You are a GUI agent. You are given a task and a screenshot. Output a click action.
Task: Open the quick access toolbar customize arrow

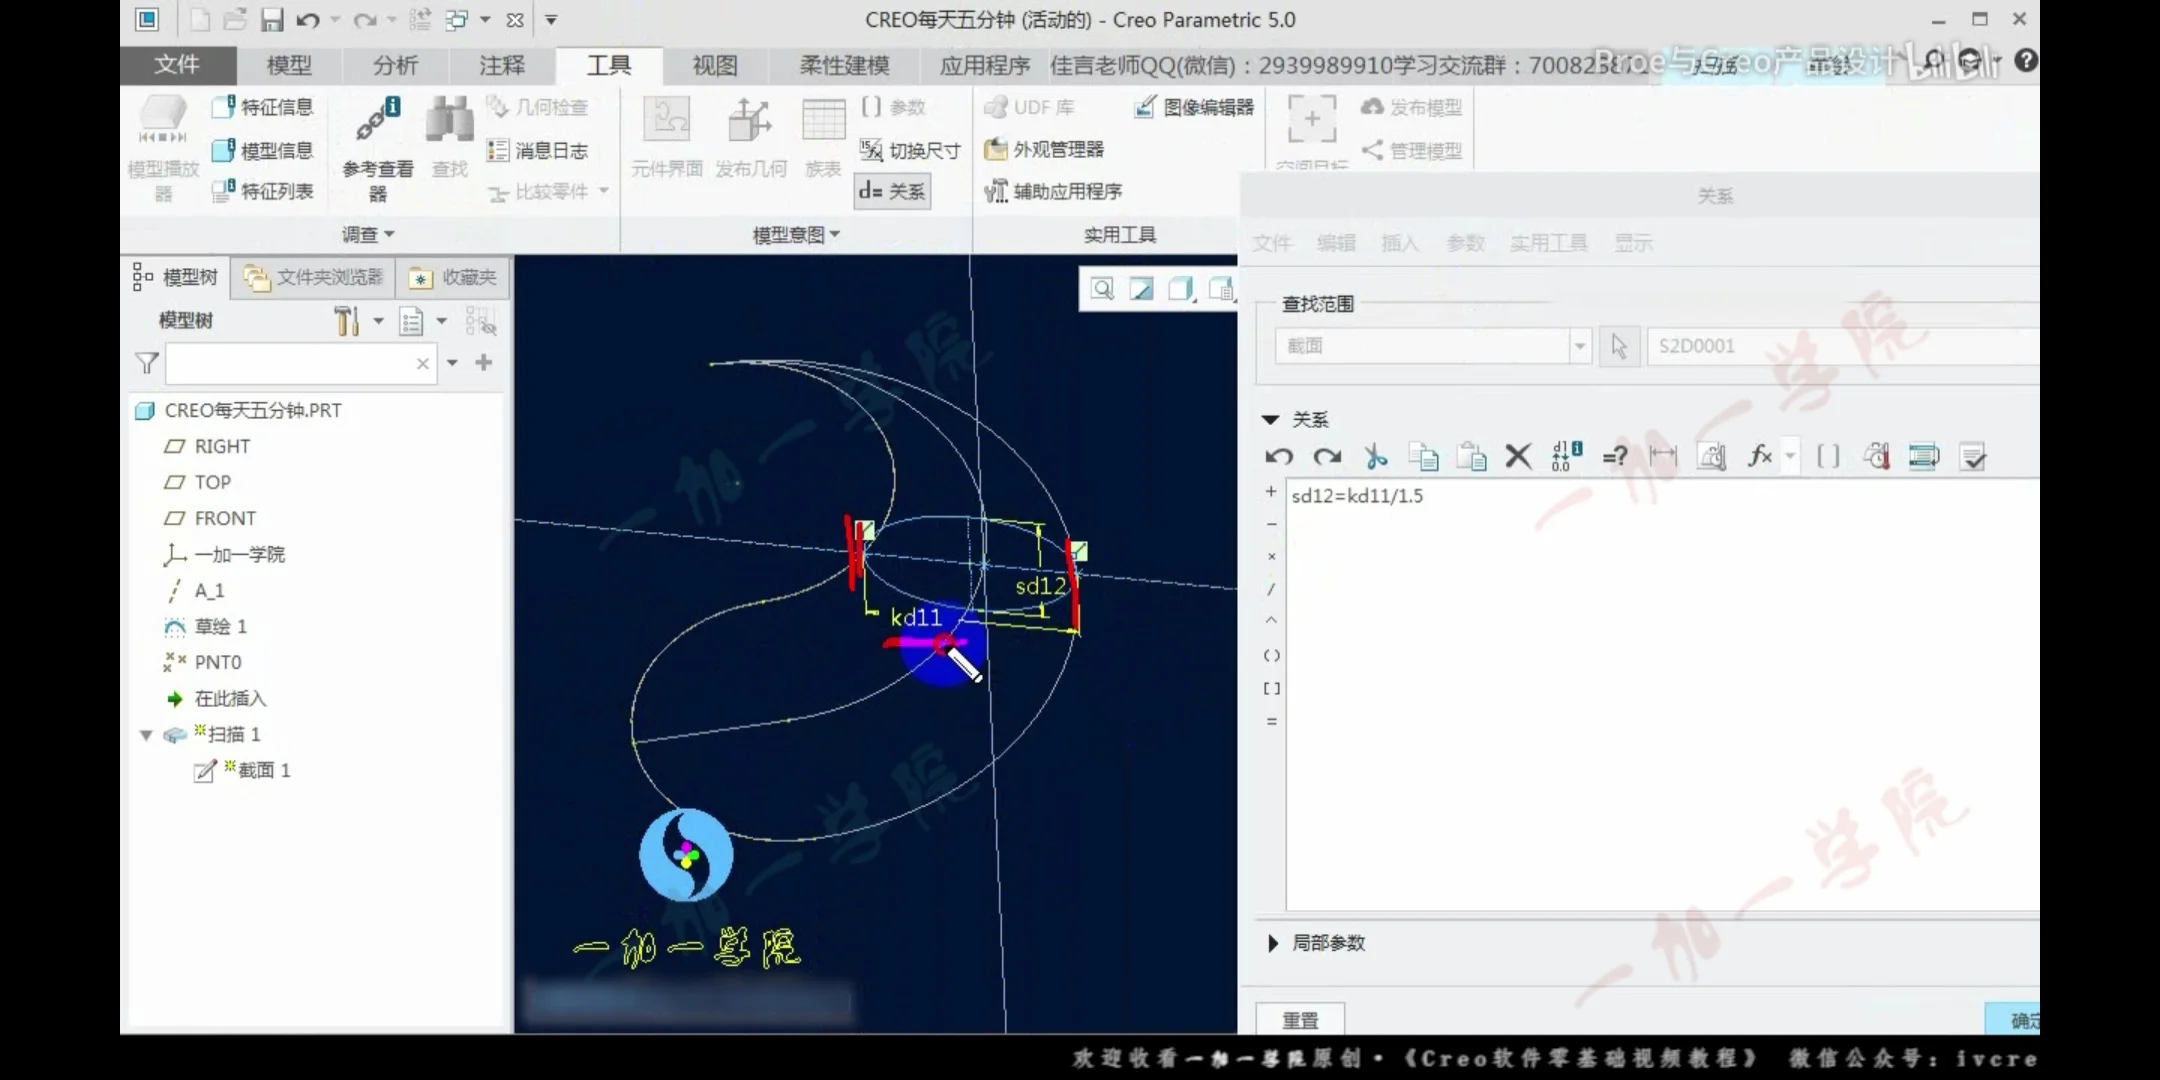[x=551, y=20]
